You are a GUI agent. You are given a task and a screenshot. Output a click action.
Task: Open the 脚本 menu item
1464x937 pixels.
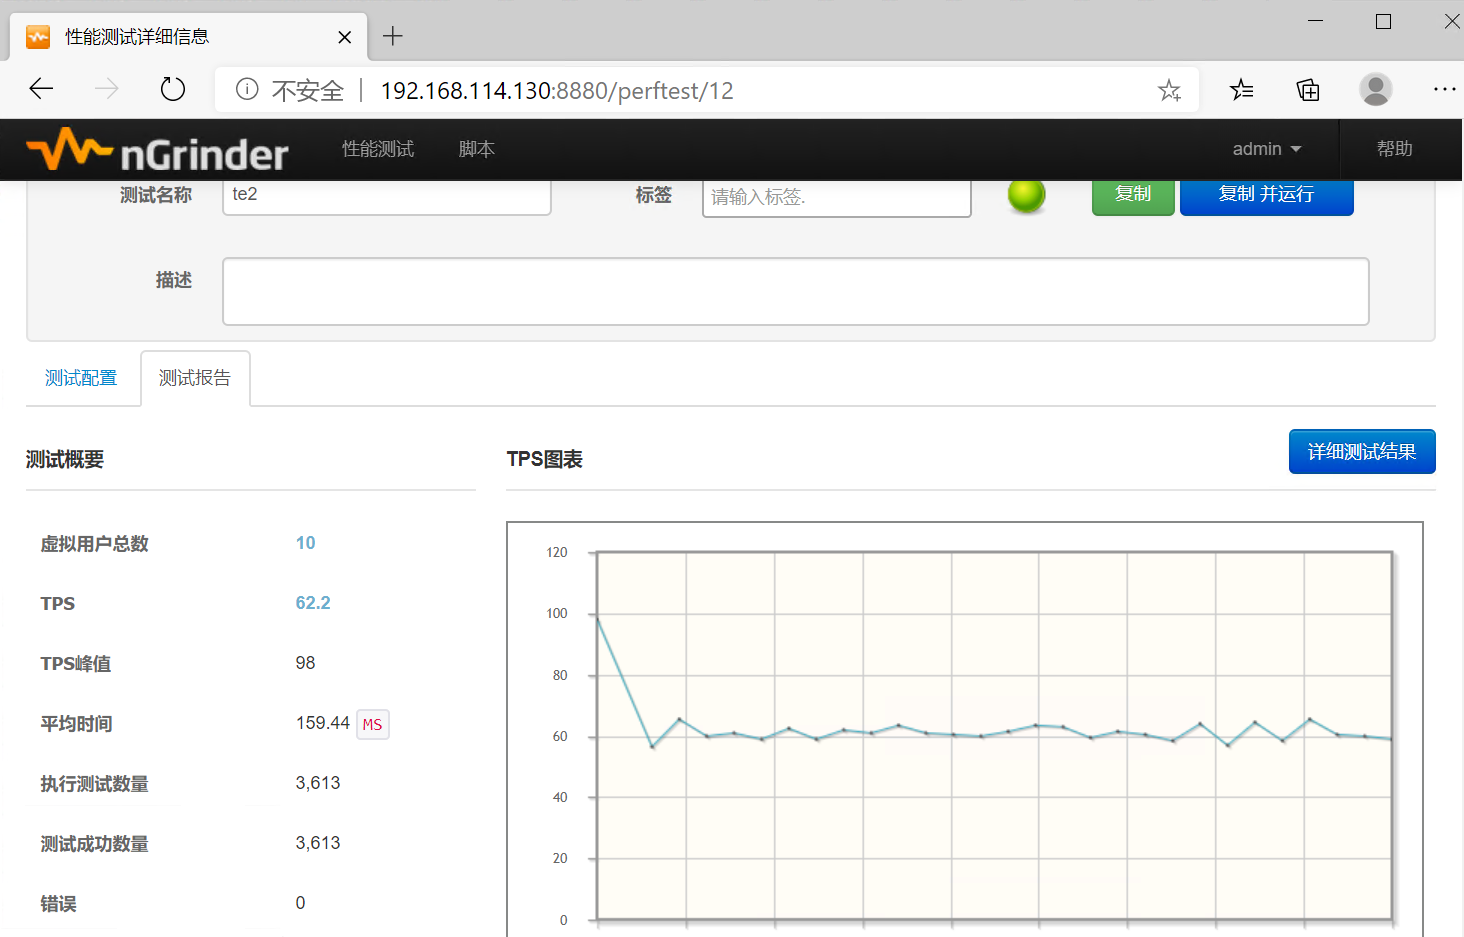476,149
